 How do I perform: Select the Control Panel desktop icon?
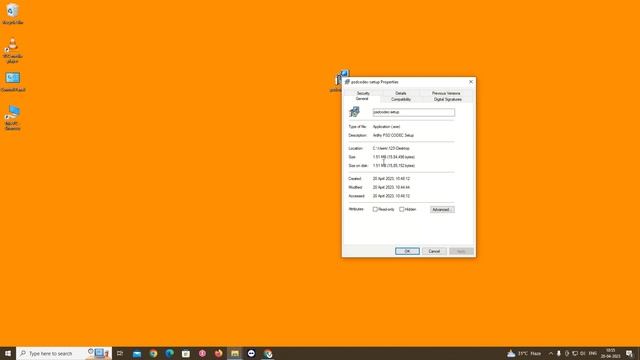[13, 82]
